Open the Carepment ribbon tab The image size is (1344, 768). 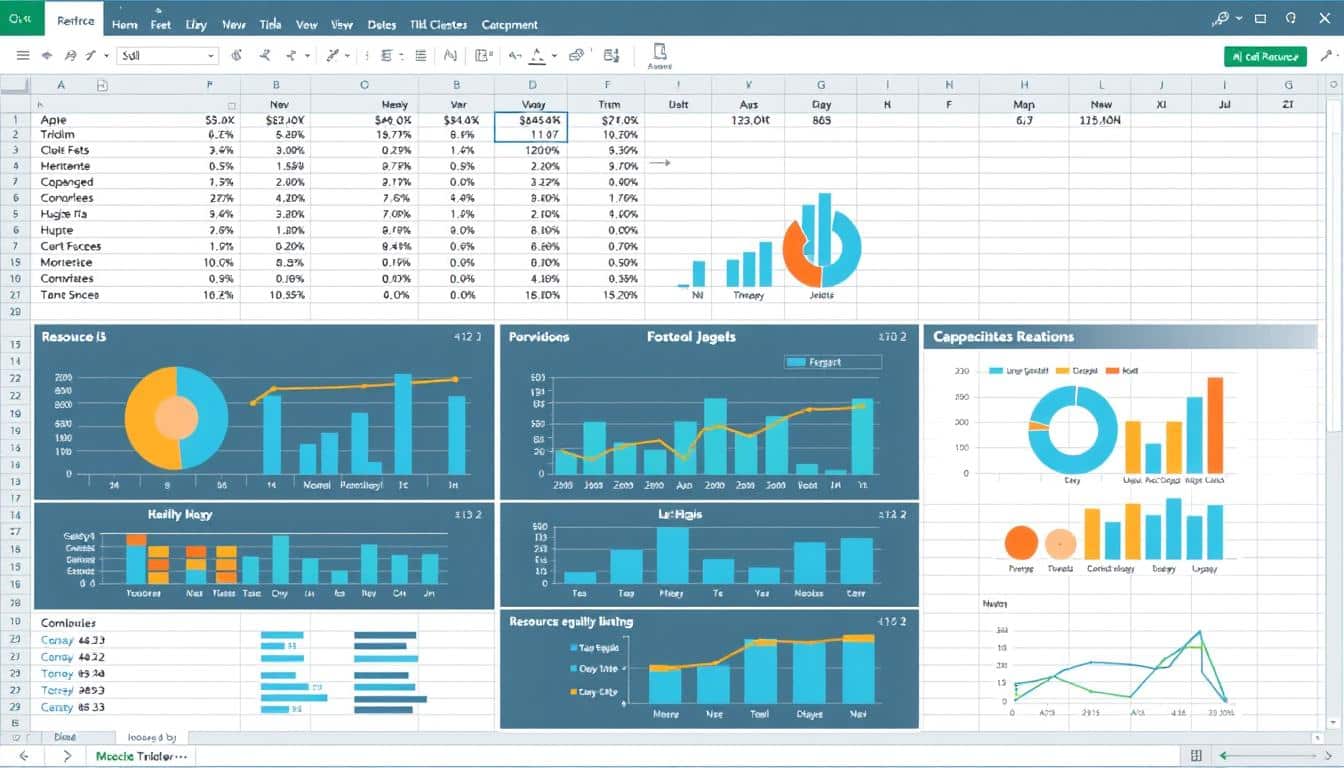coord(509,24)
